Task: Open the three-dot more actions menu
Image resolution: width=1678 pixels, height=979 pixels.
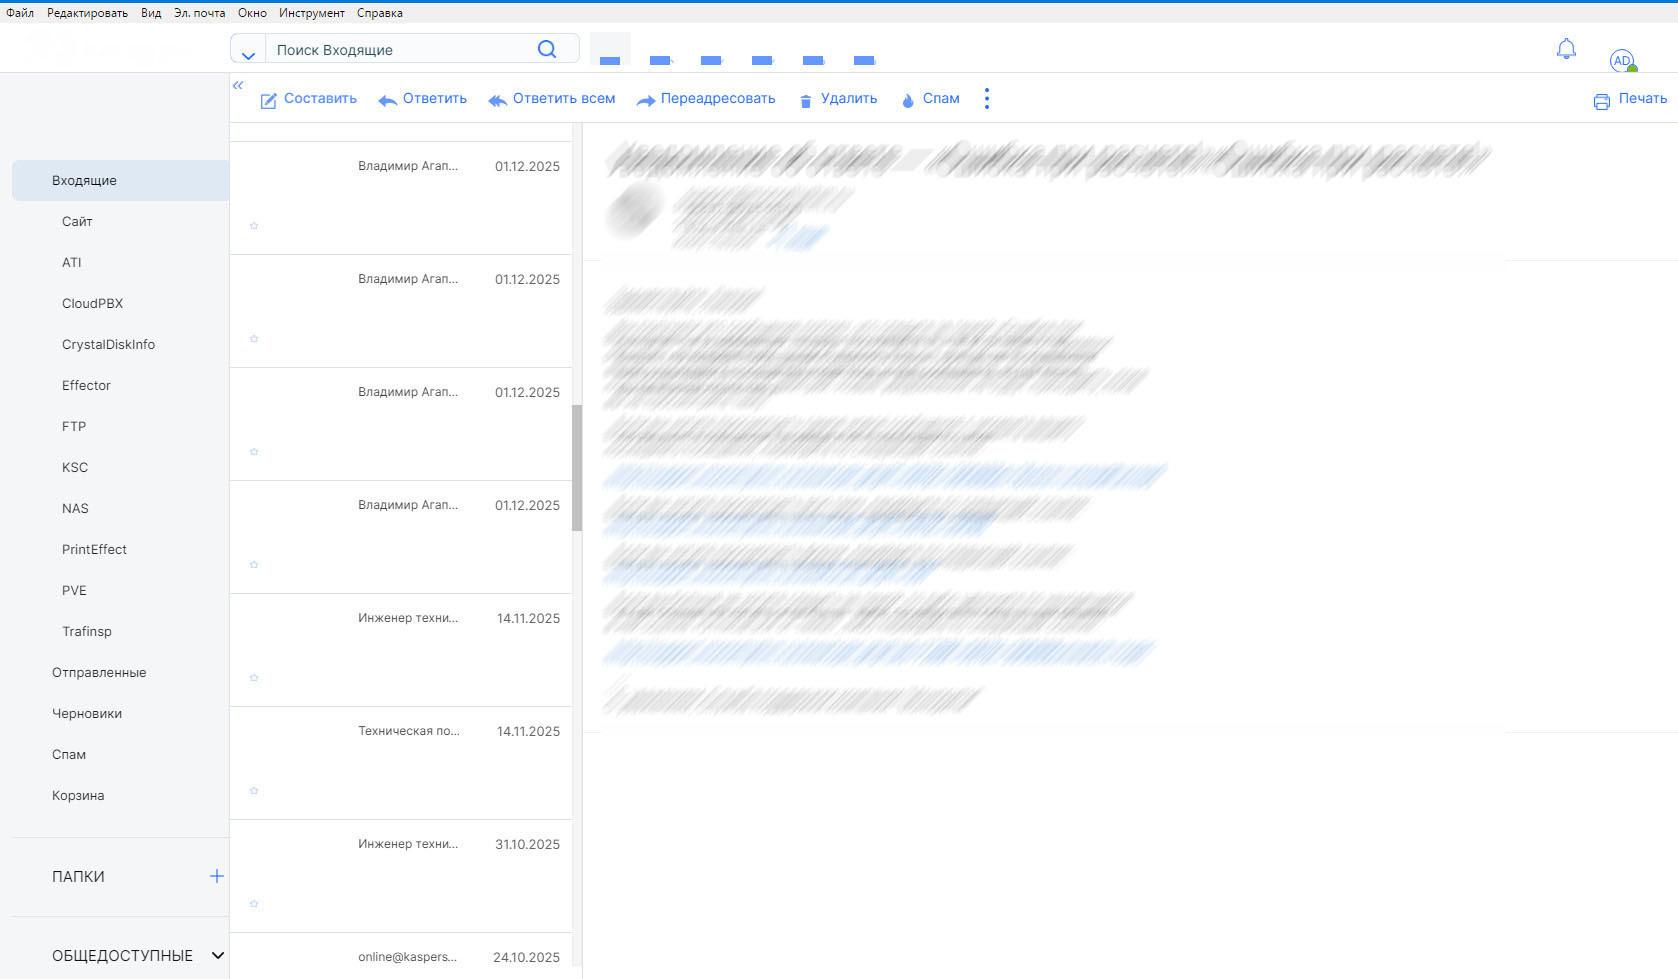Action: 987,98
